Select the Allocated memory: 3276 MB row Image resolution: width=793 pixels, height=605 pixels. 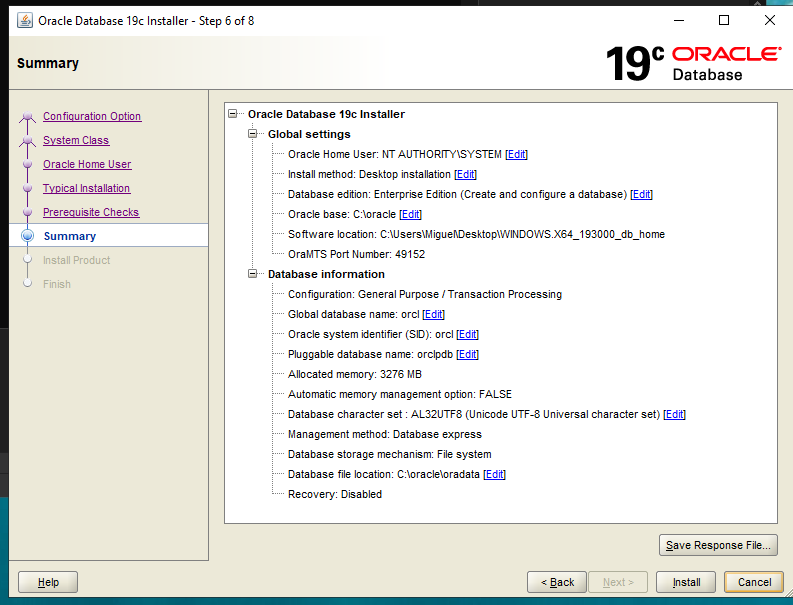[x=355, y=374]
